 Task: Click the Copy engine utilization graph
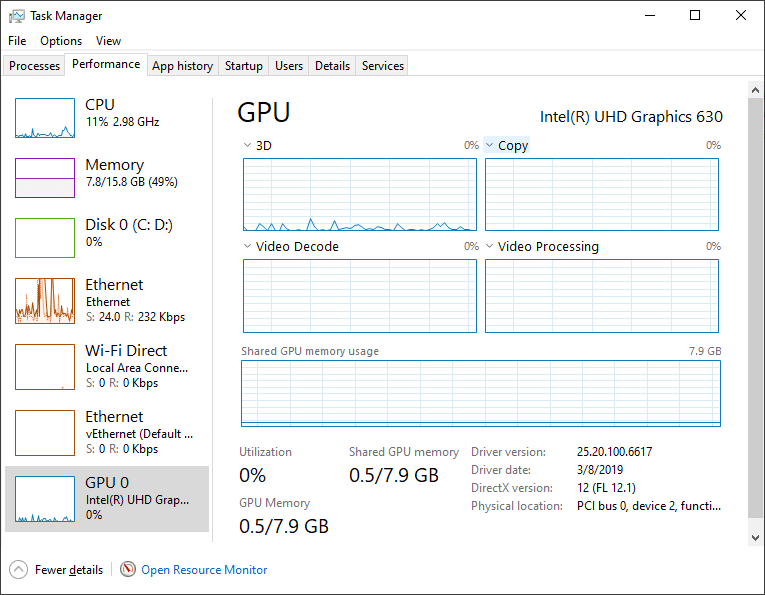[x=602, y=194]
